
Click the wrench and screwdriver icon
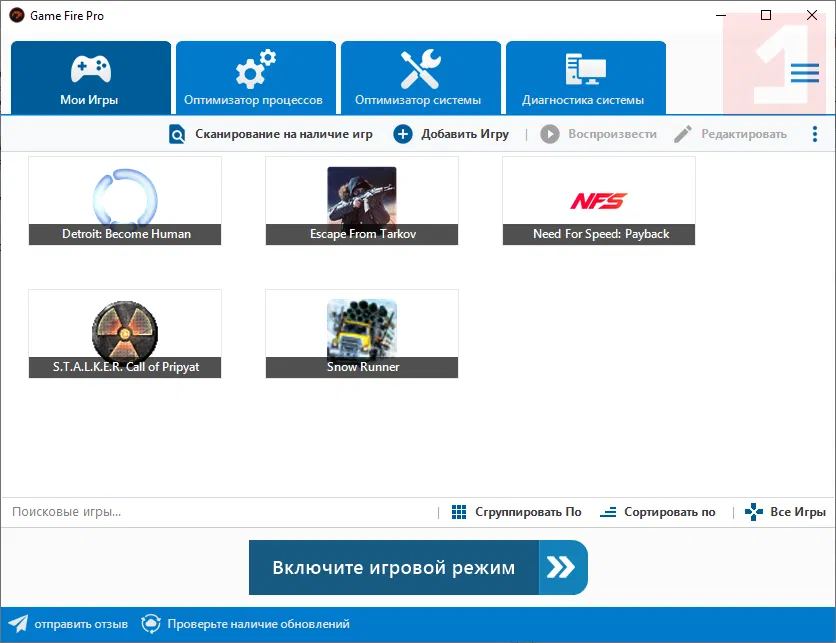[421, 69]
